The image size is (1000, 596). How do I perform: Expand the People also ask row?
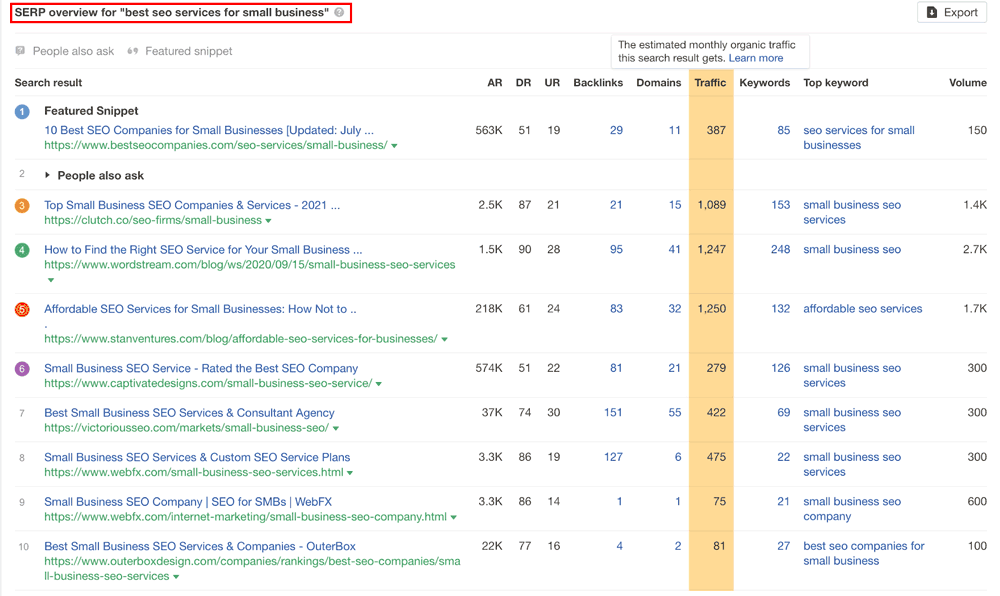coord(47,176)
